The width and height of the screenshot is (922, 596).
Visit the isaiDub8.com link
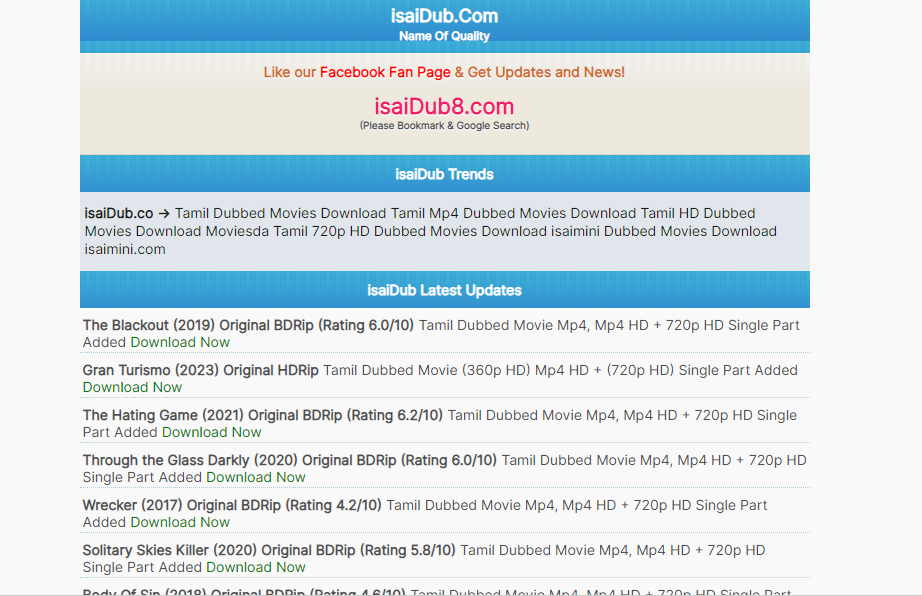pos(444,106)
